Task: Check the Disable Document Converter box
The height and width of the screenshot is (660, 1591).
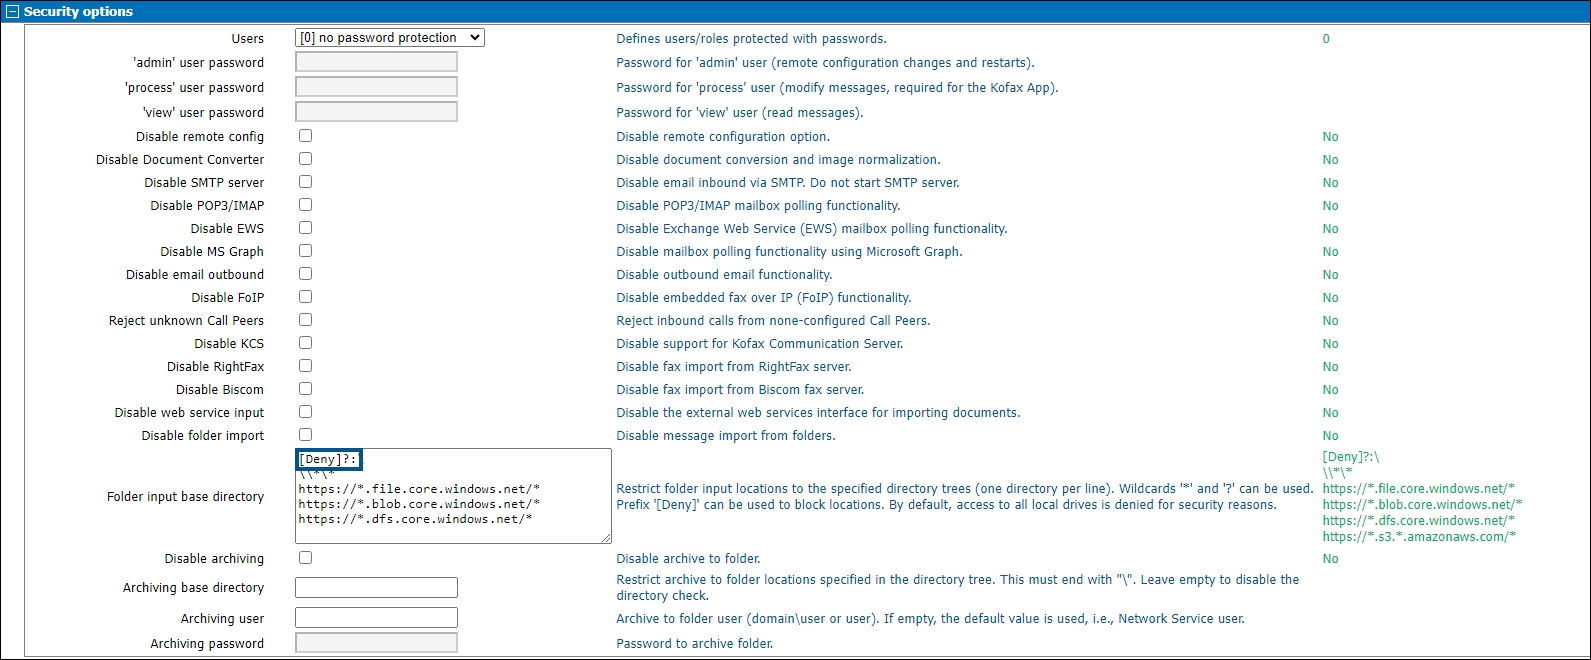Action: pyautogui.click(x=305, y=159)
